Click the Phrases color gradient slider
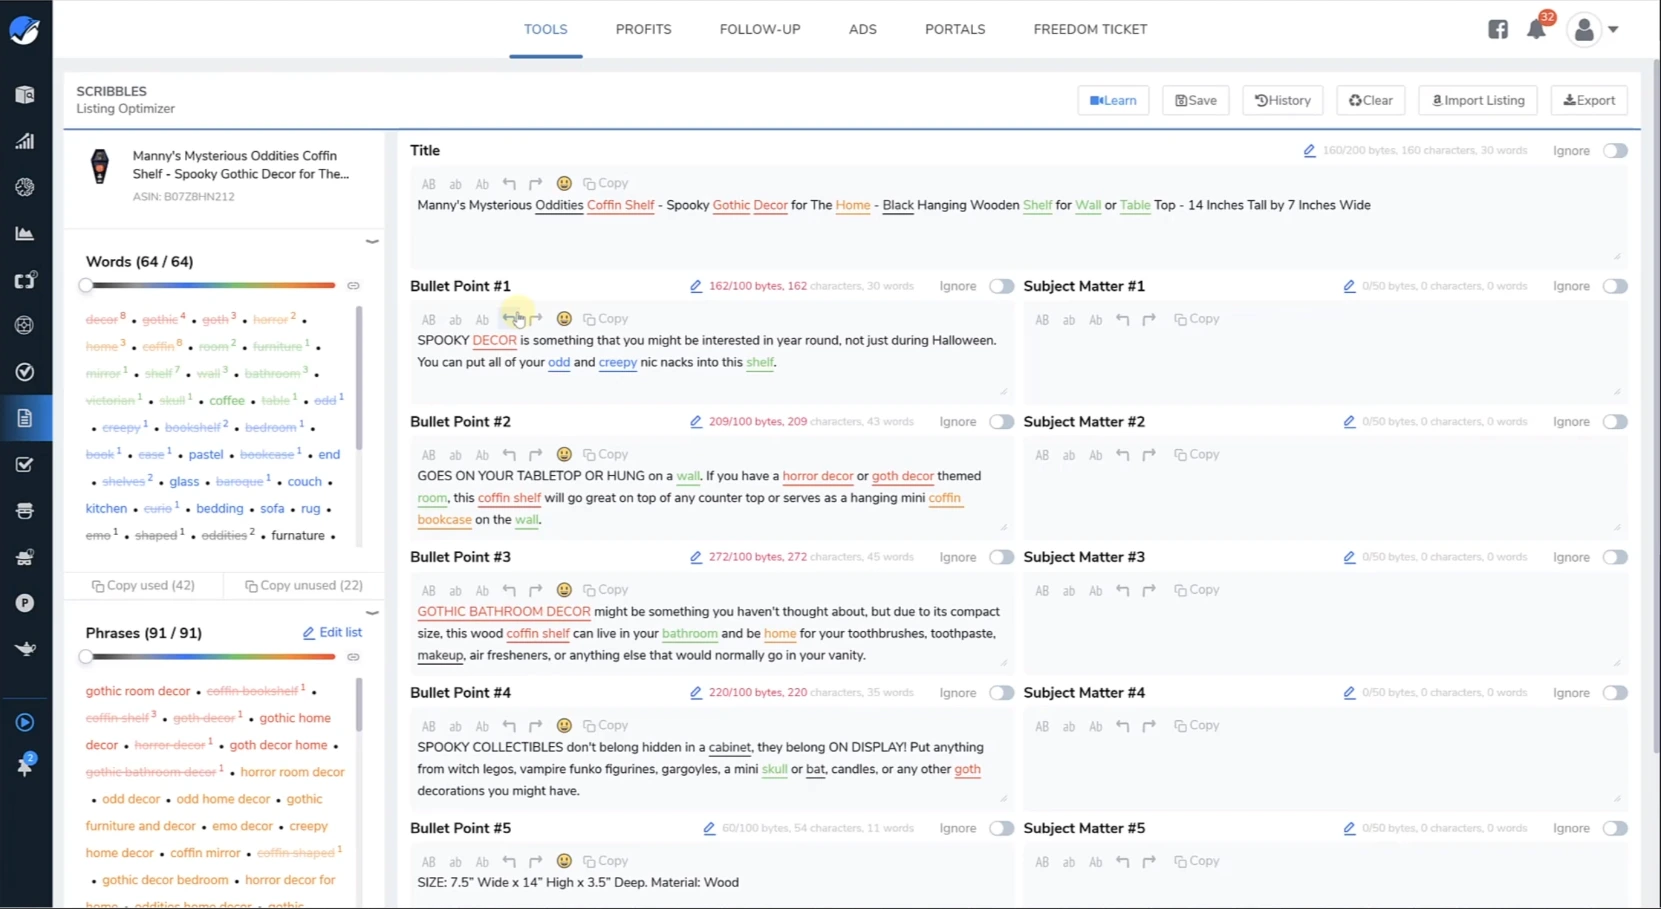This screenshot has height=909, width=1661. pyautogui.click(x=211, y=657)
